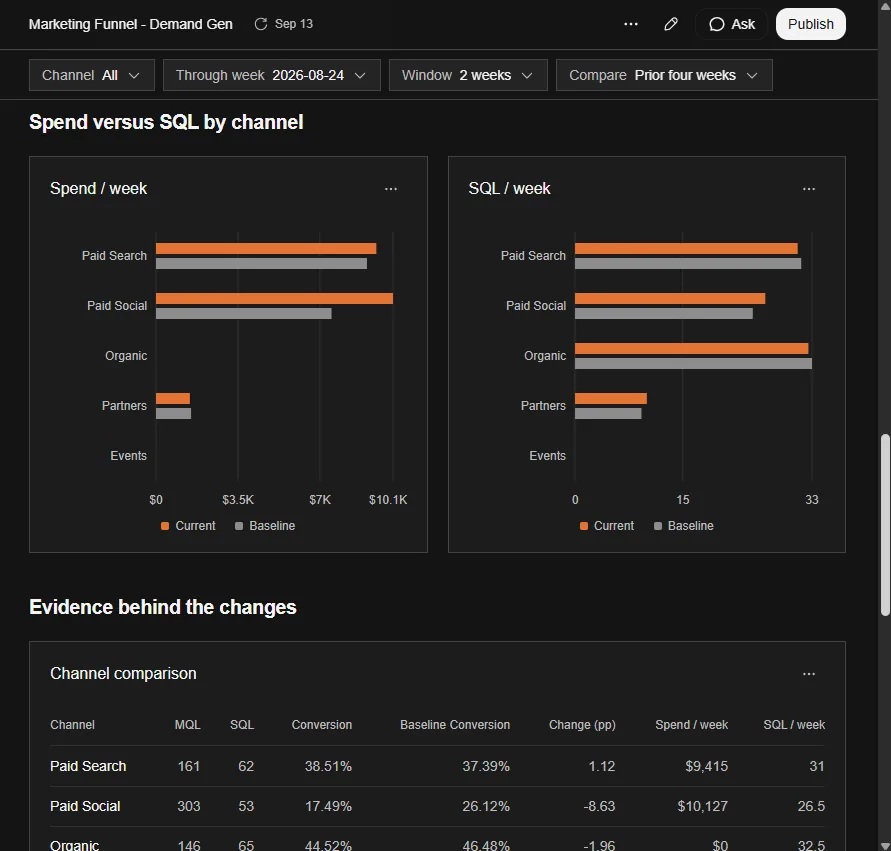891x851 pixels.
Task: Click the Sep 13 refresh date
Action: click(x=294, y=24)
